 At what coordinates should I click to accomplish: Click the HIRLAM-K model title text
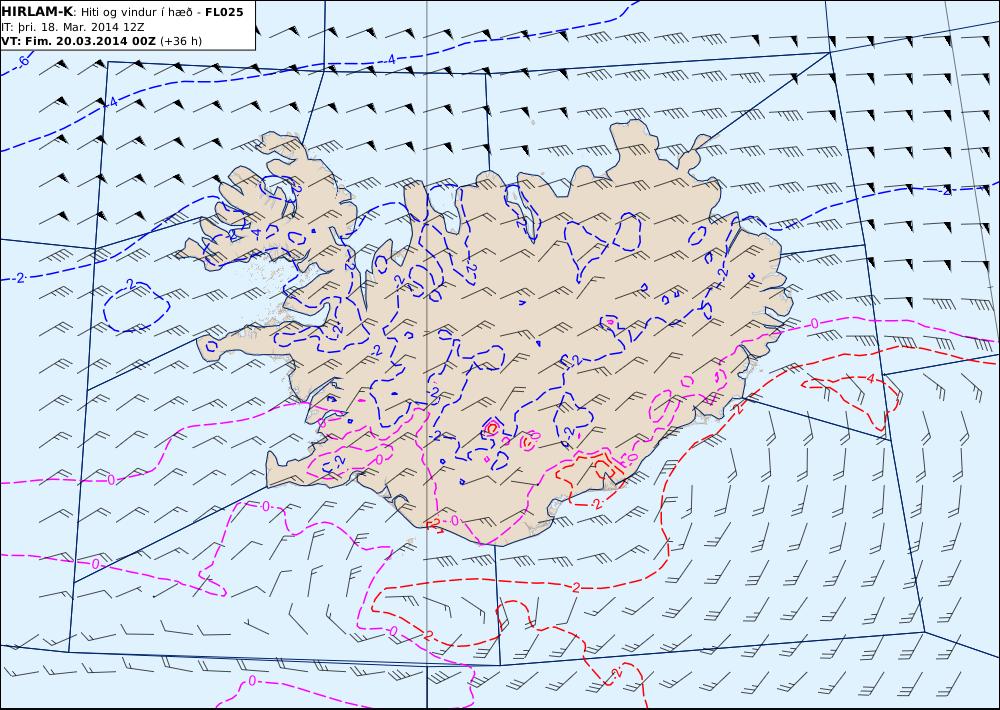(x=38, y=12)
